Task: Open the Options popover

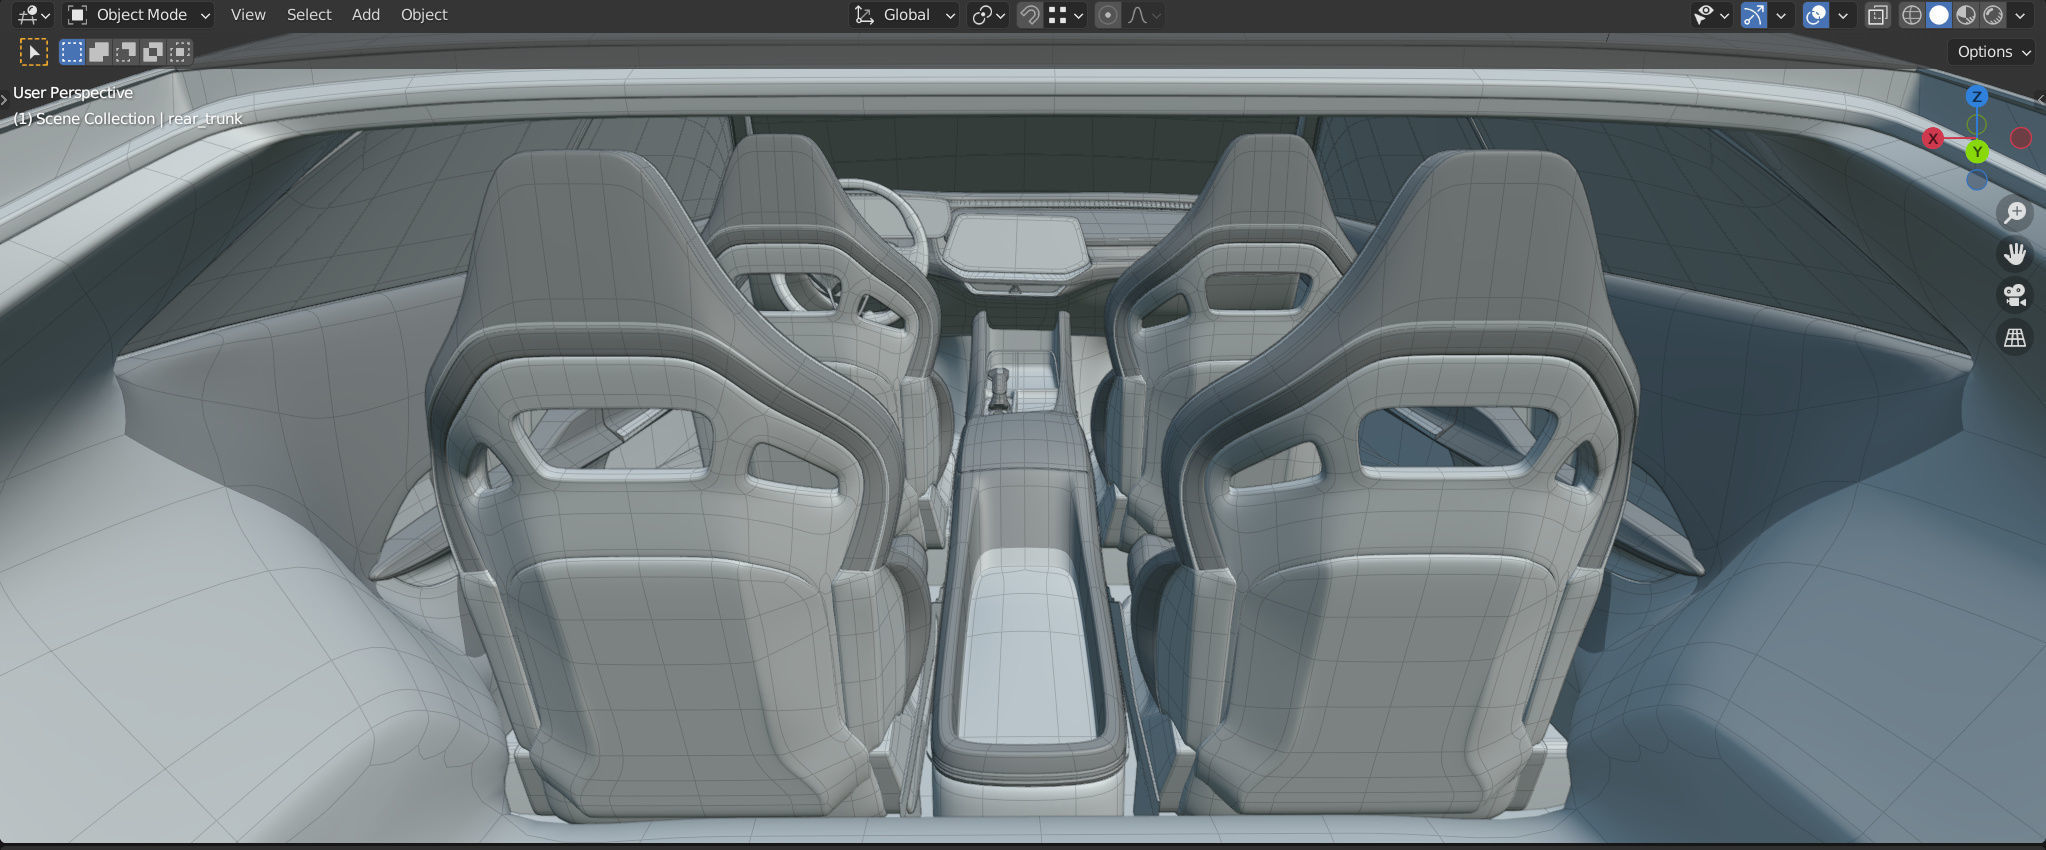Action: 1994,52
